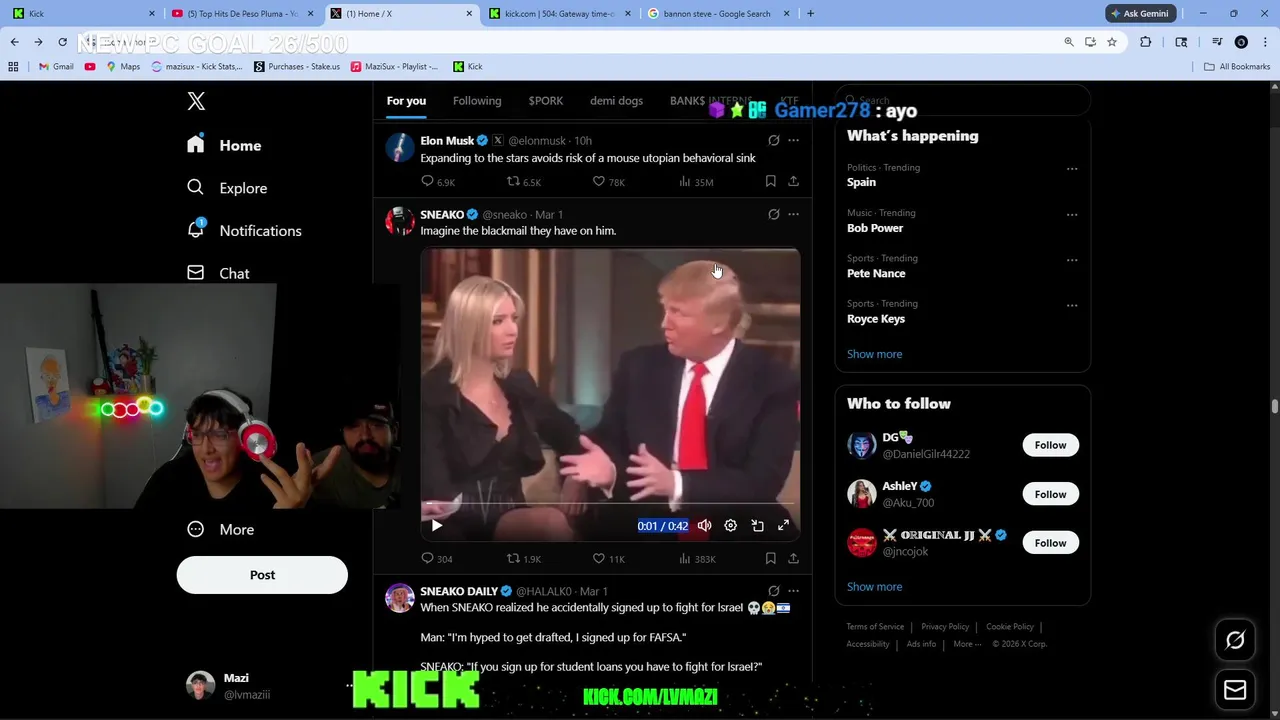Open the Privacy Policy link
1280x720 pixels.
(945, 627)
